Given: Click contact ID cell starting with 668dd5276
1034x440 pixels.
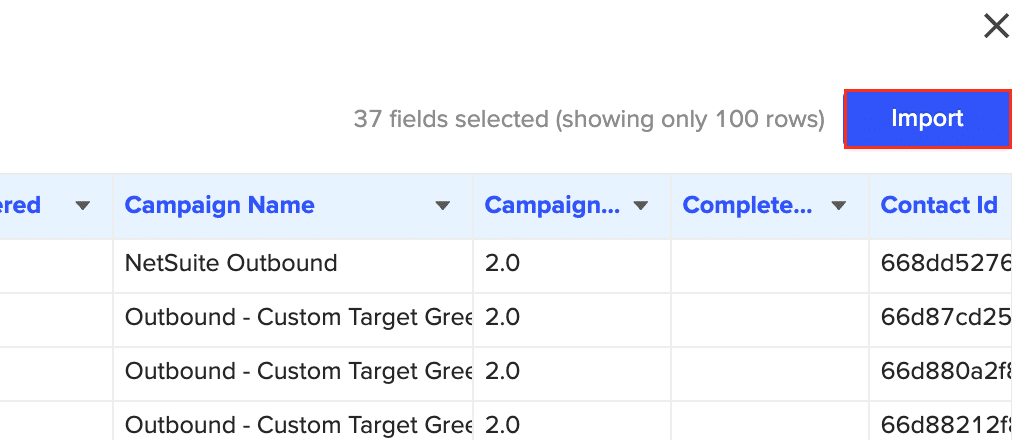Looking at the screenshot, I should click(x=945, y=263).
